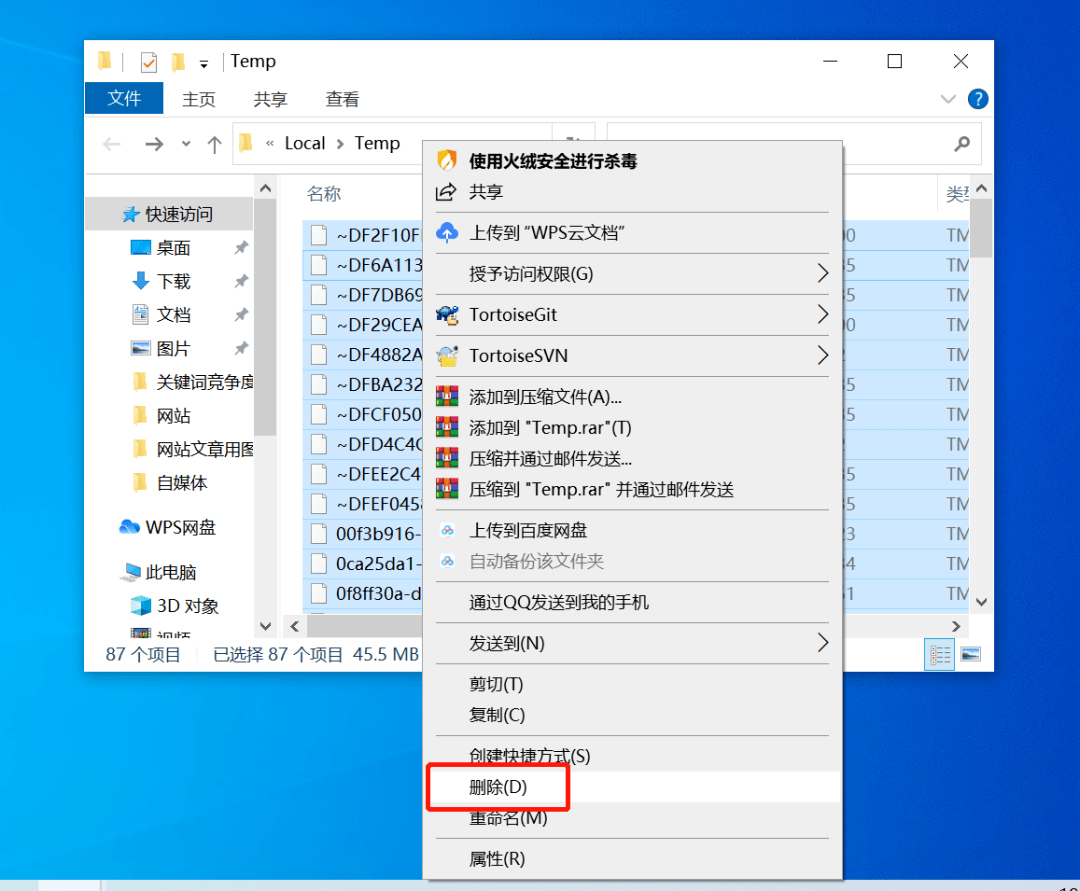Image resolution: width=1080 pixels, height=891 pixels.
Task: Click the 名称 column header
Action: point(324,194)
